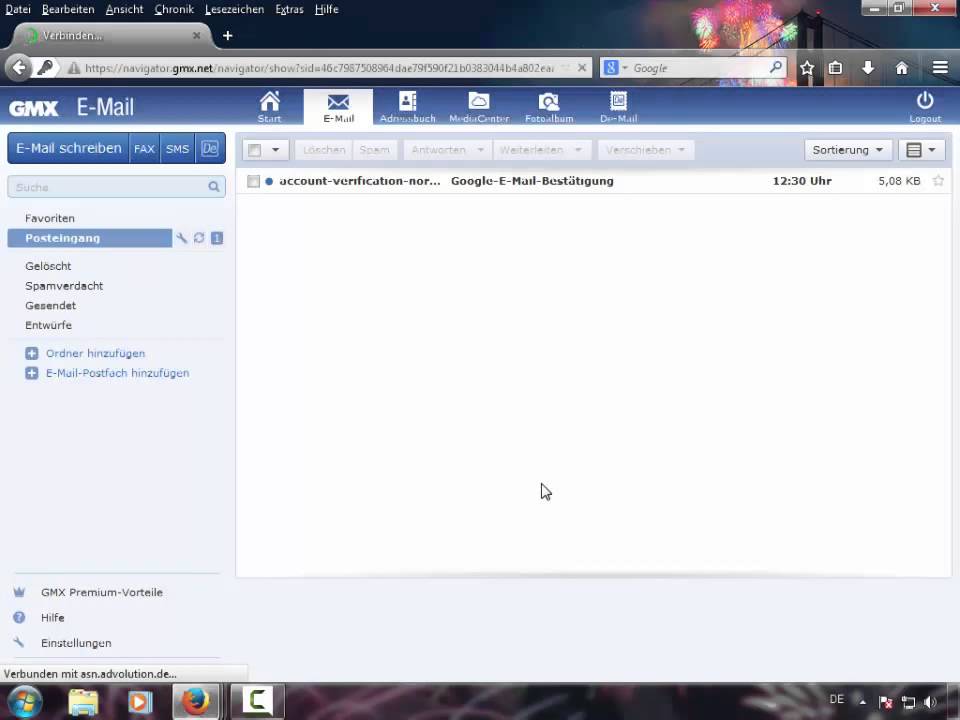Open Windows Explorer from the taskbar
Image resolution: width=960 pixels, height=720 pixels.
(x=83, y=702)
